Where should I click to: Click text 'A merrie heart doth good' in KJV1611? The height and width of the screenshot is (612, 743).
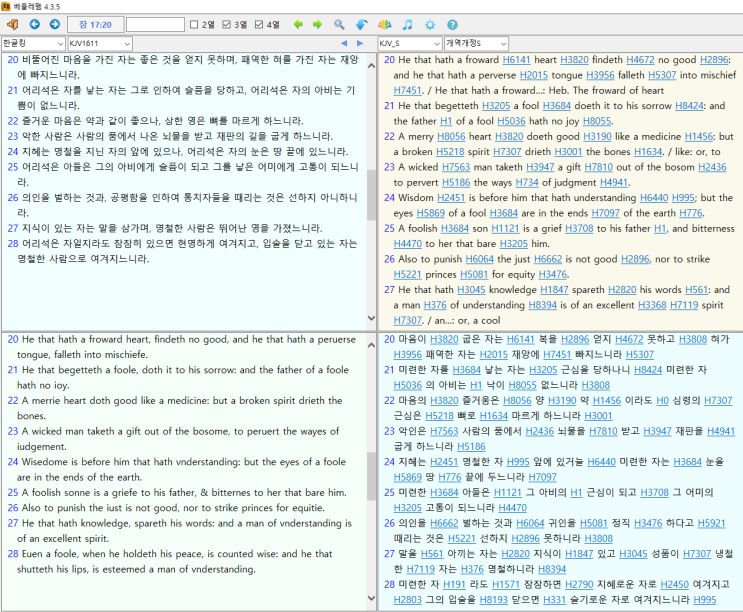click(80, 401)
